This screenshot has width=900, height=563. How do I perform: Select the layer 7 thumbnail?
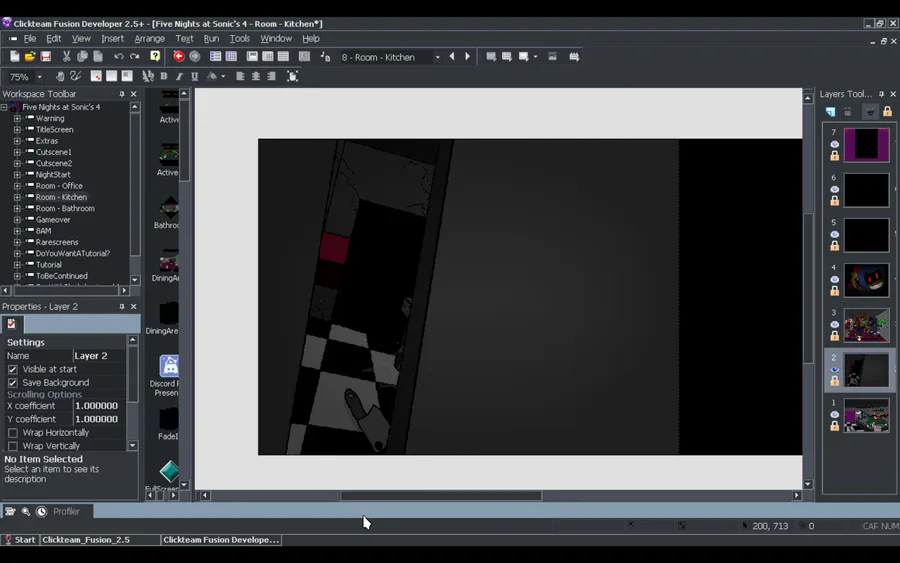866,145
